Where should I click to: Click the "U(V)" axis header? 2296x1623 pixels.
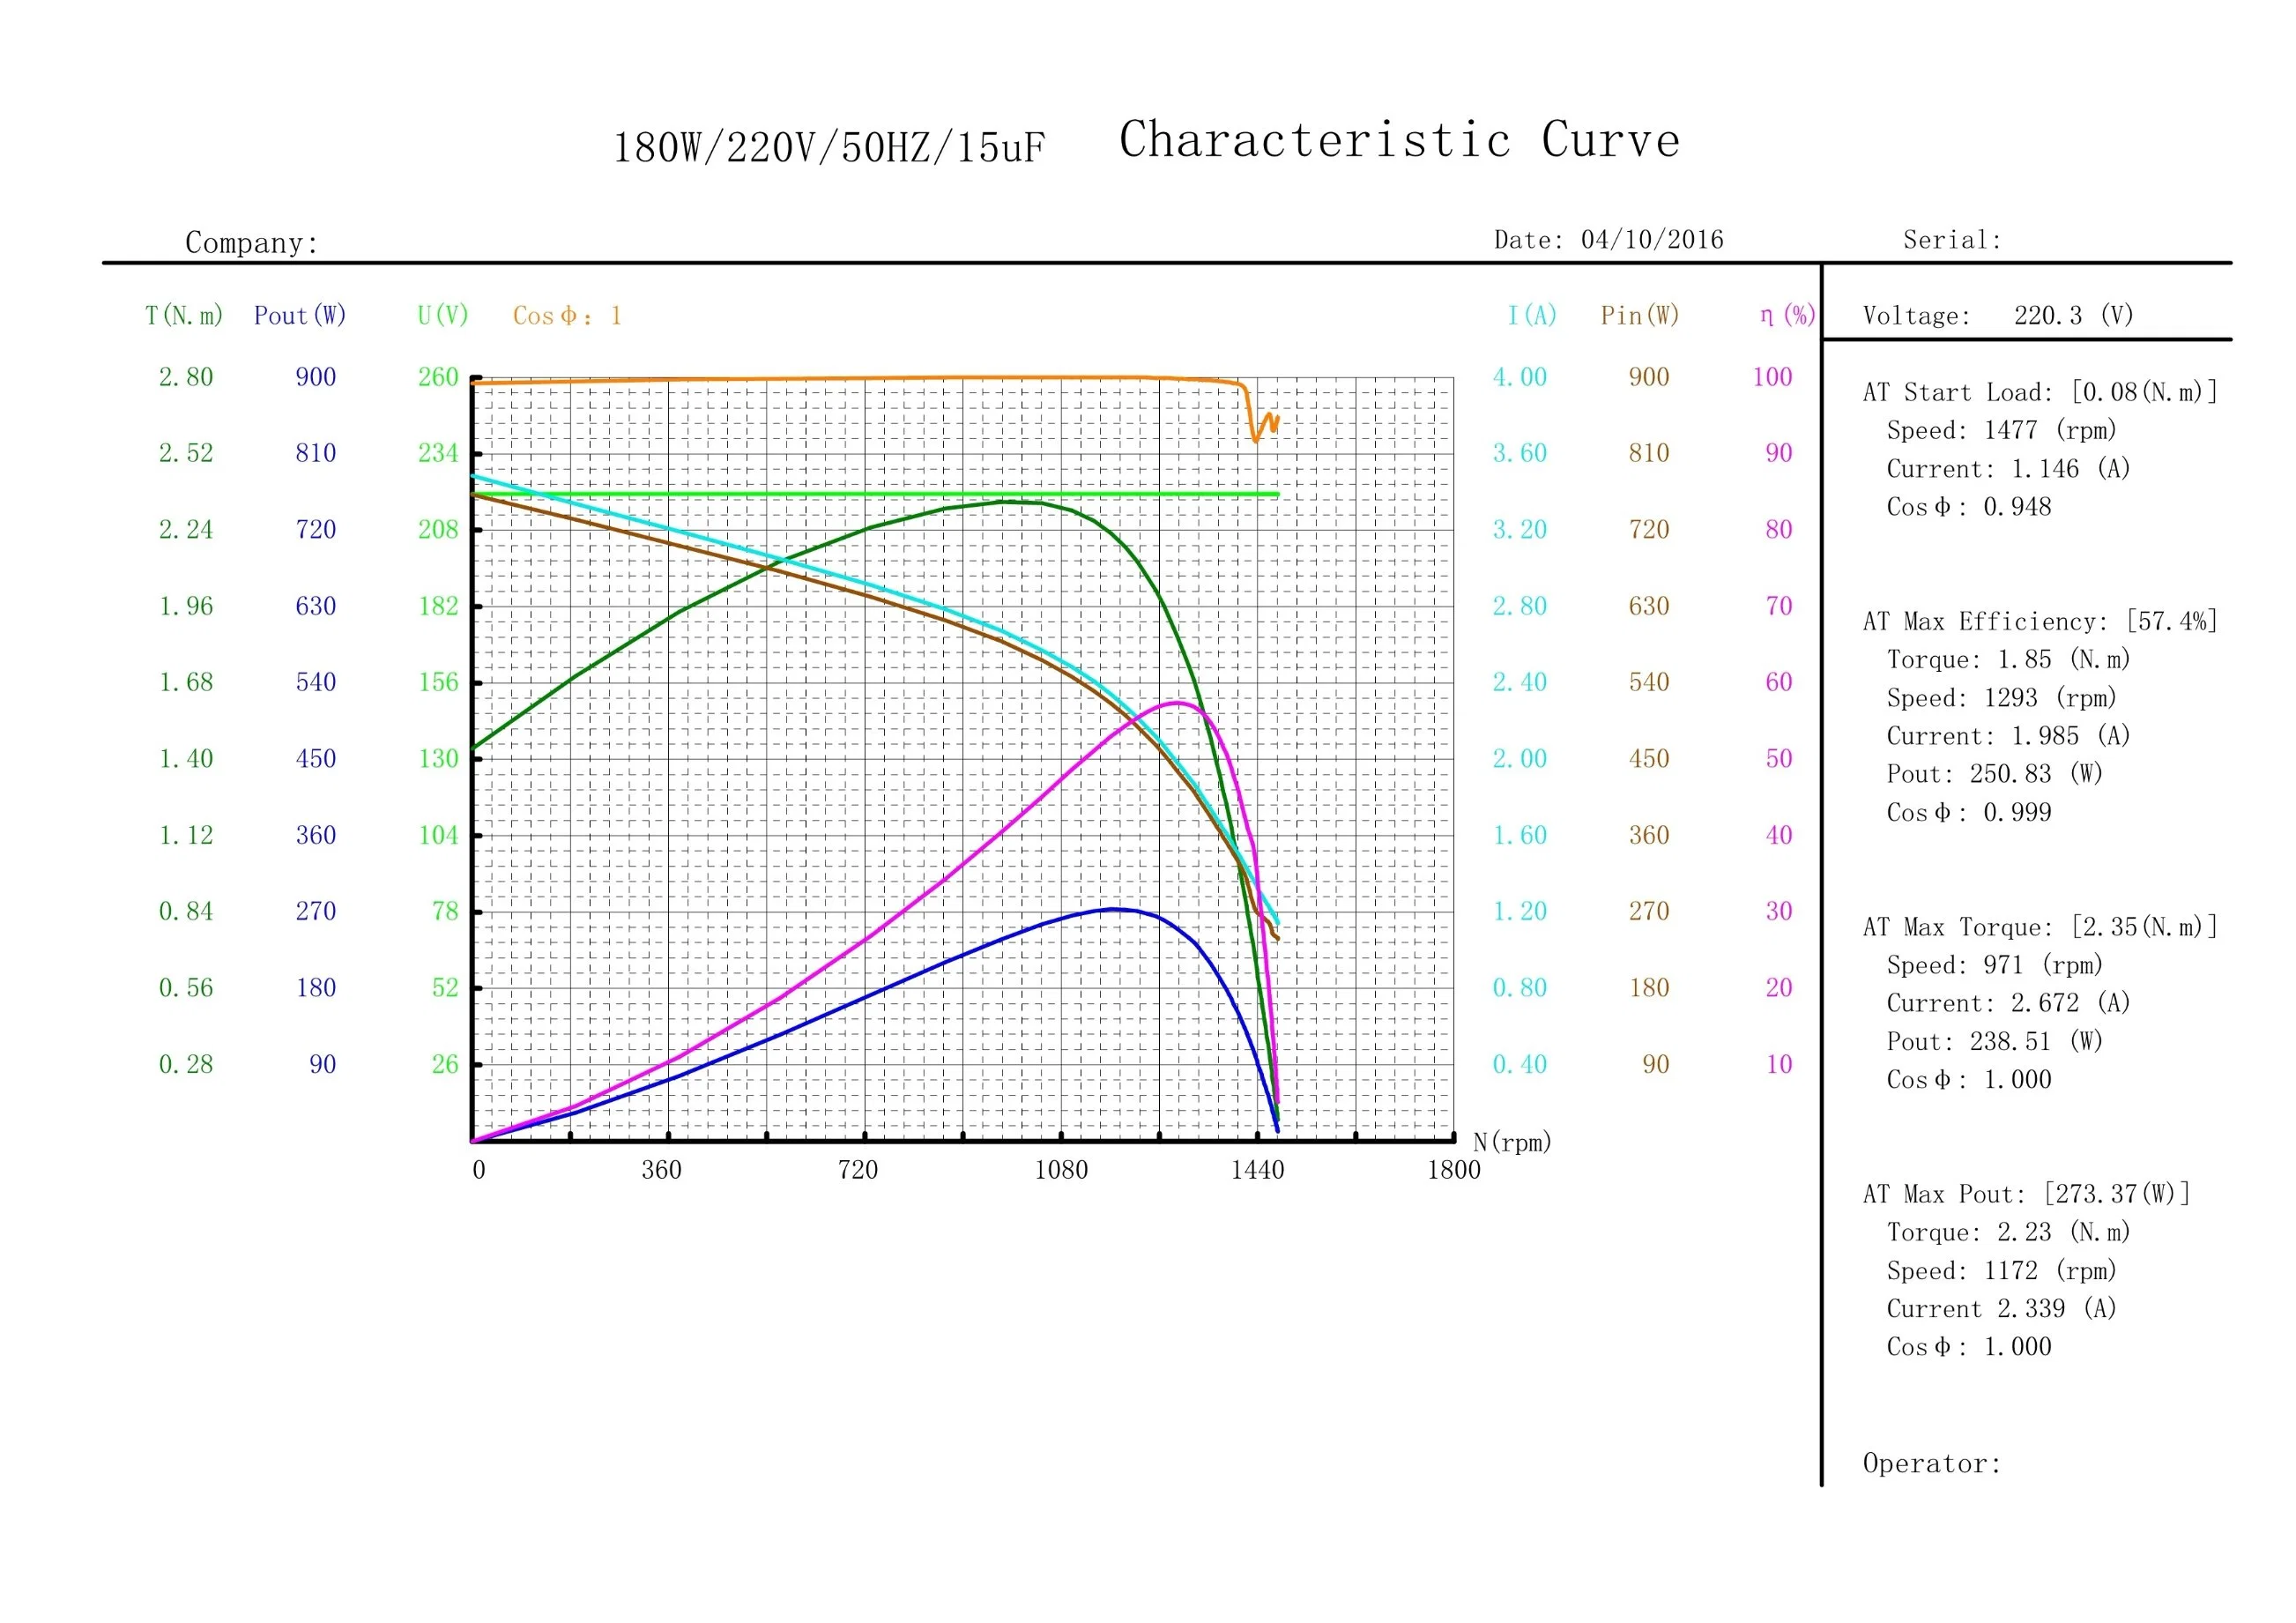(x=443, y=316)
